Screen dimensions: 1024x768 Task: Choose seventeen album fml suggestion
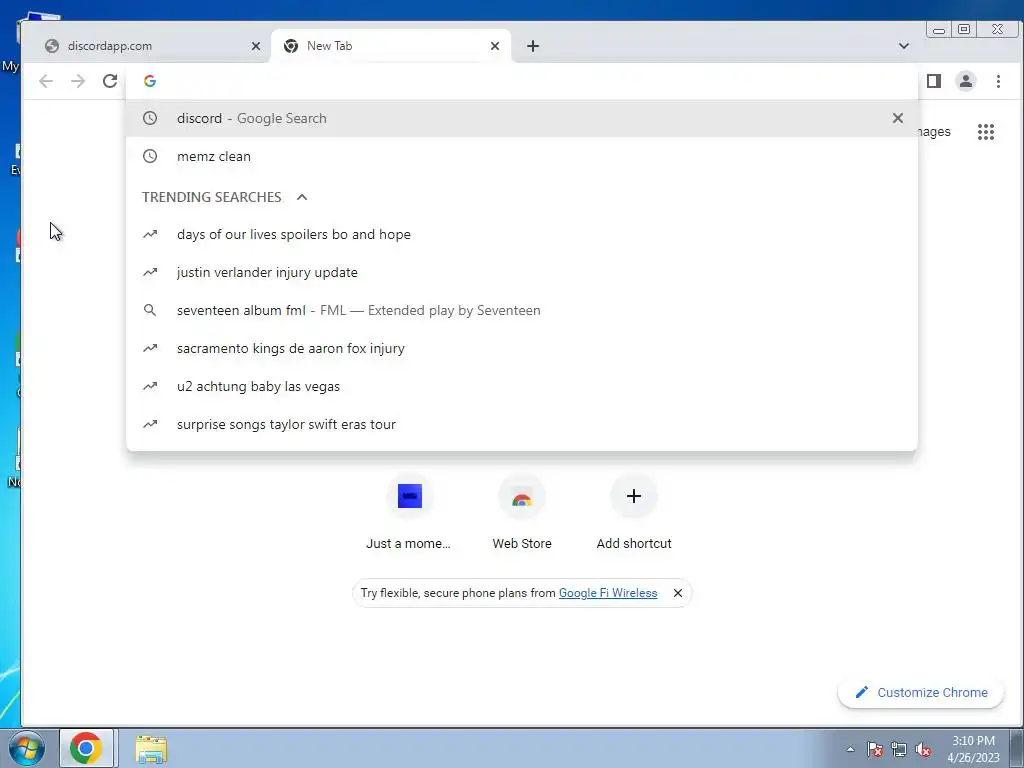pos(522,310)
